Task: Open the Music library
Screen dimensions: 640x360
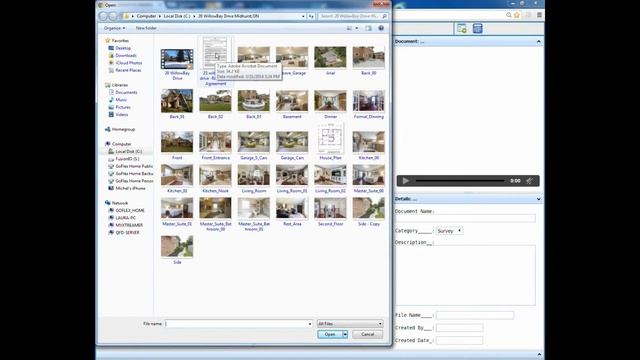Action: 121,100
